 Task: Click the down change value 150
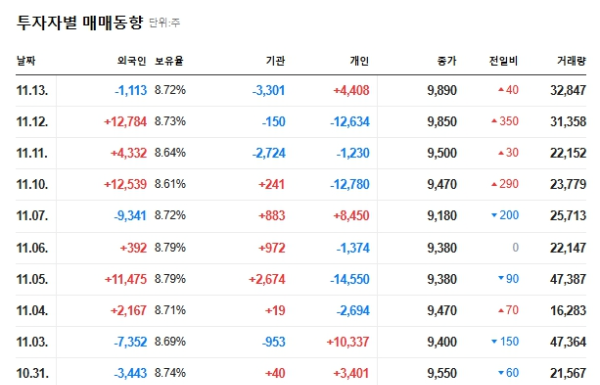tap(509, 342)
